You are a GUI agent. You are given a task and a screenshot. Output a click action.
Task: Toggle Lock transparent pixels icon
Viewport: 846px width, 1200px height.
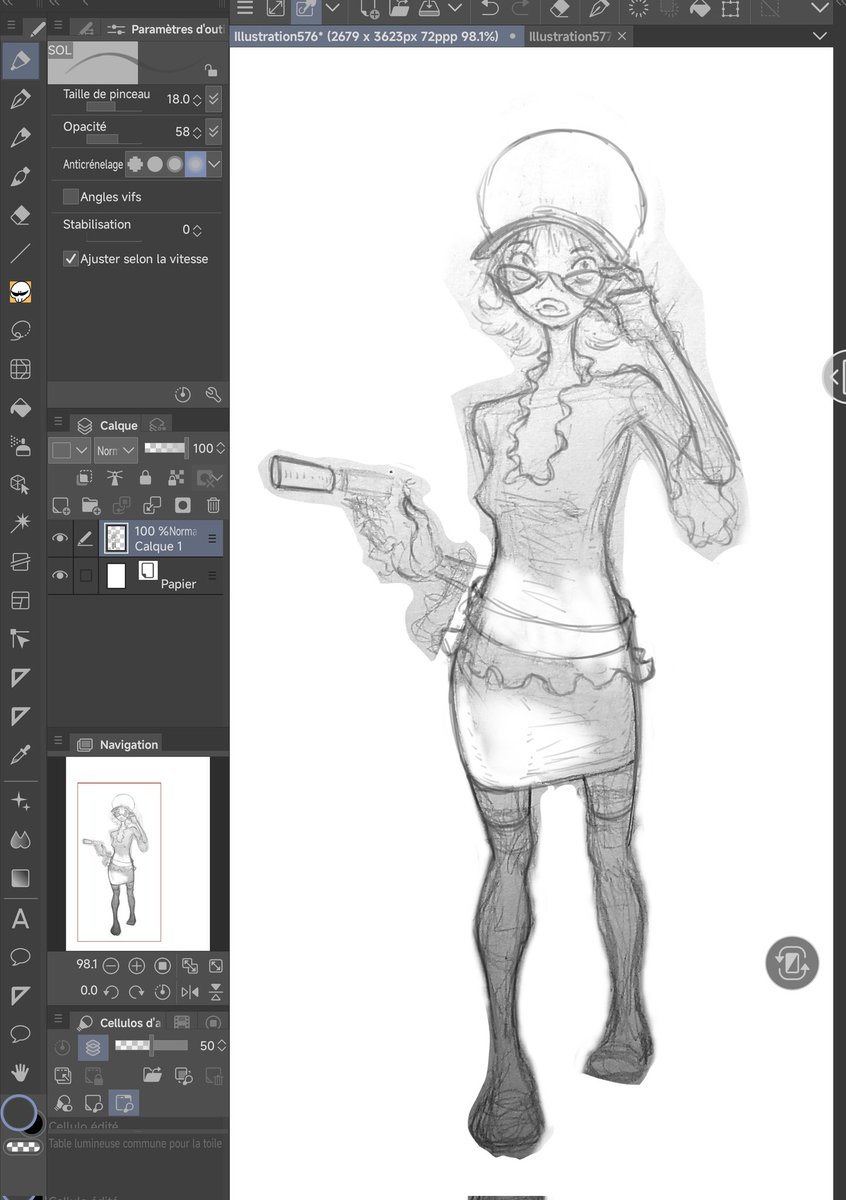(x=177, y=478)
